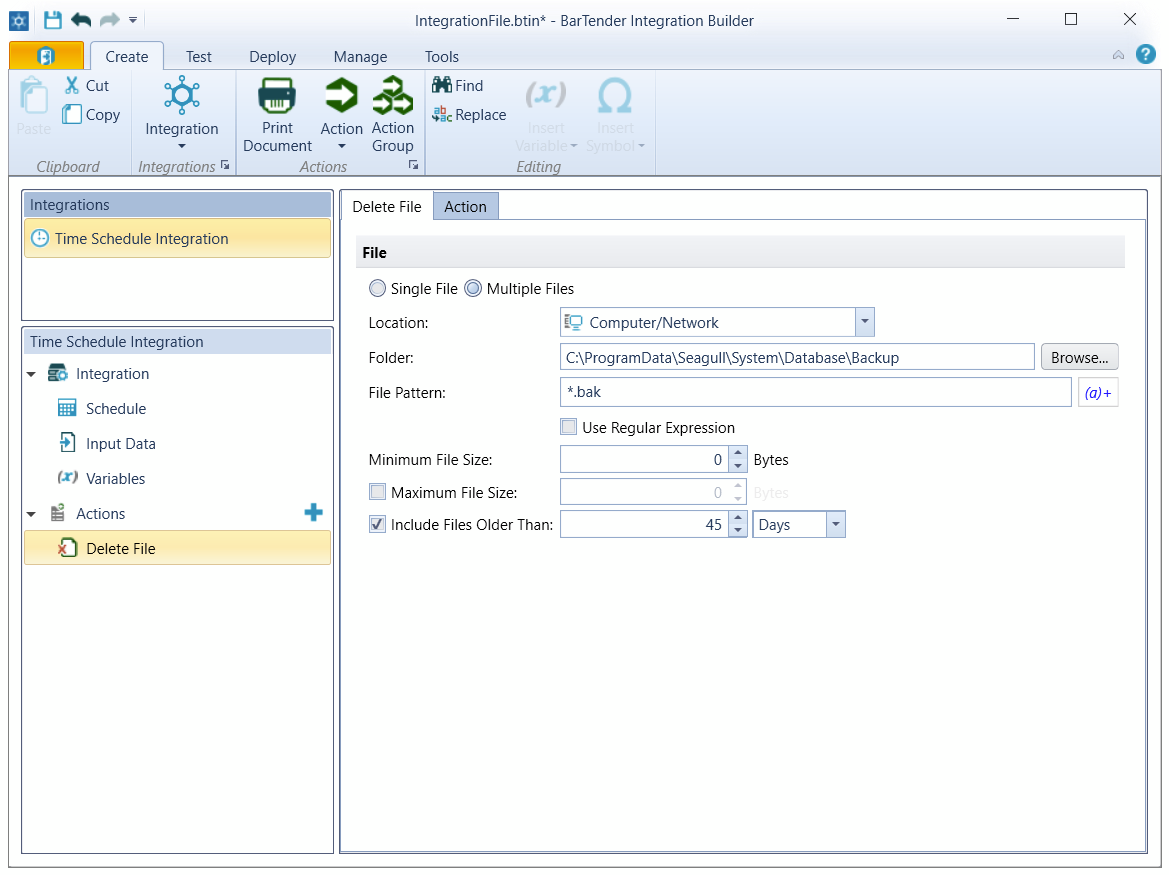
Task: Click the Browse... button
Action: [x=1080, y=358]
